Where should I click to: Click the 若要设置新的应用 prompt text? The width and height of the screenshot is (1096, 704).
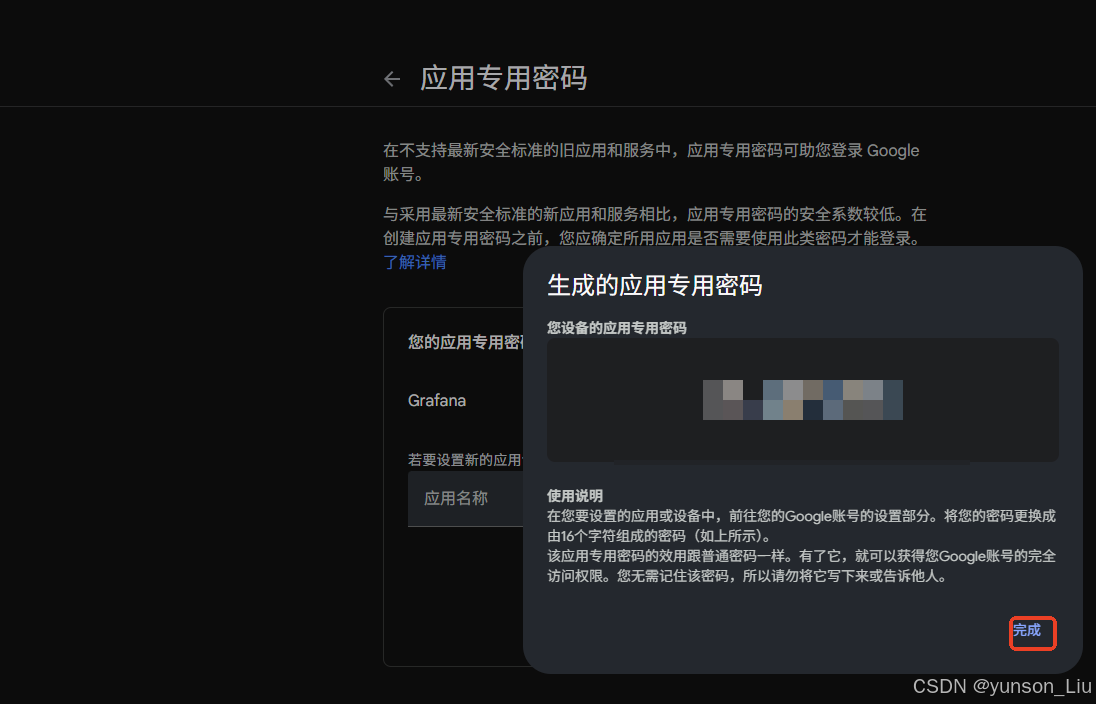tap(465, 459)
